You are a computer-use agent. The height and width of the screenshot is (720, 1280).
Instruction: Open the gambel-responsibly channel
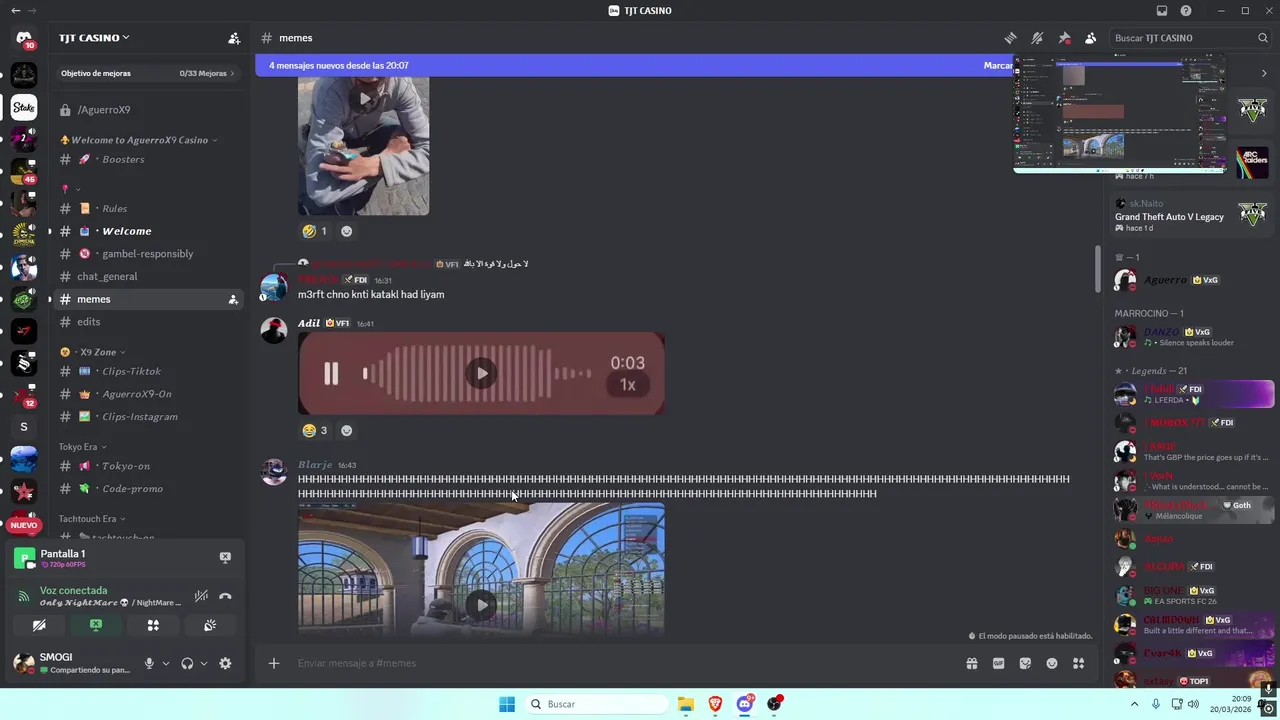[147, 254]
